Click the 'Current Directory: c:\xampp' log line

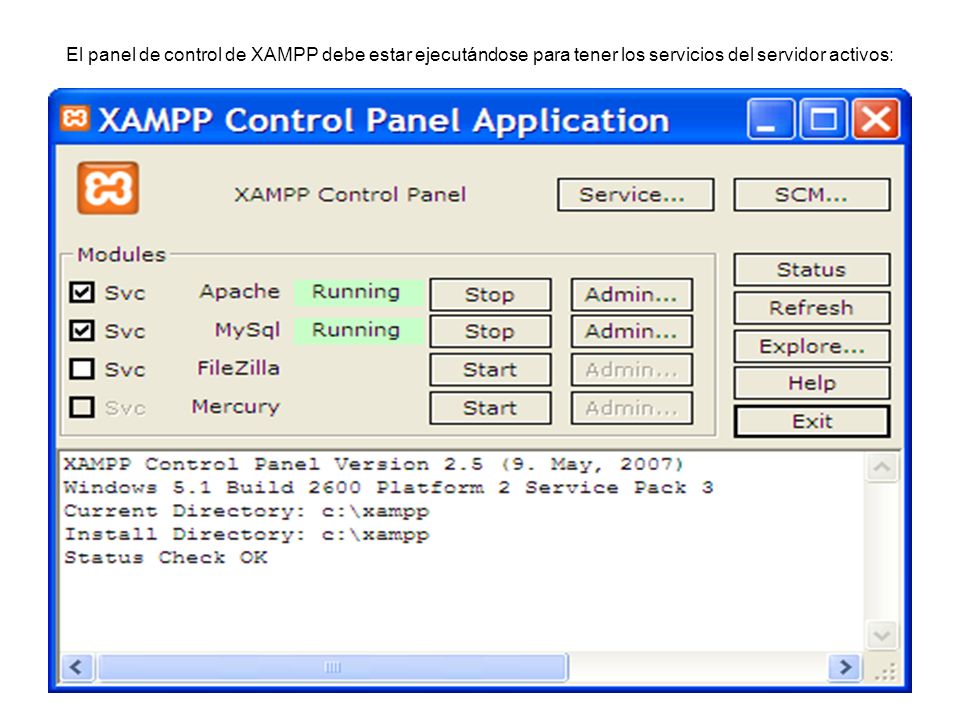pos(247,511)
